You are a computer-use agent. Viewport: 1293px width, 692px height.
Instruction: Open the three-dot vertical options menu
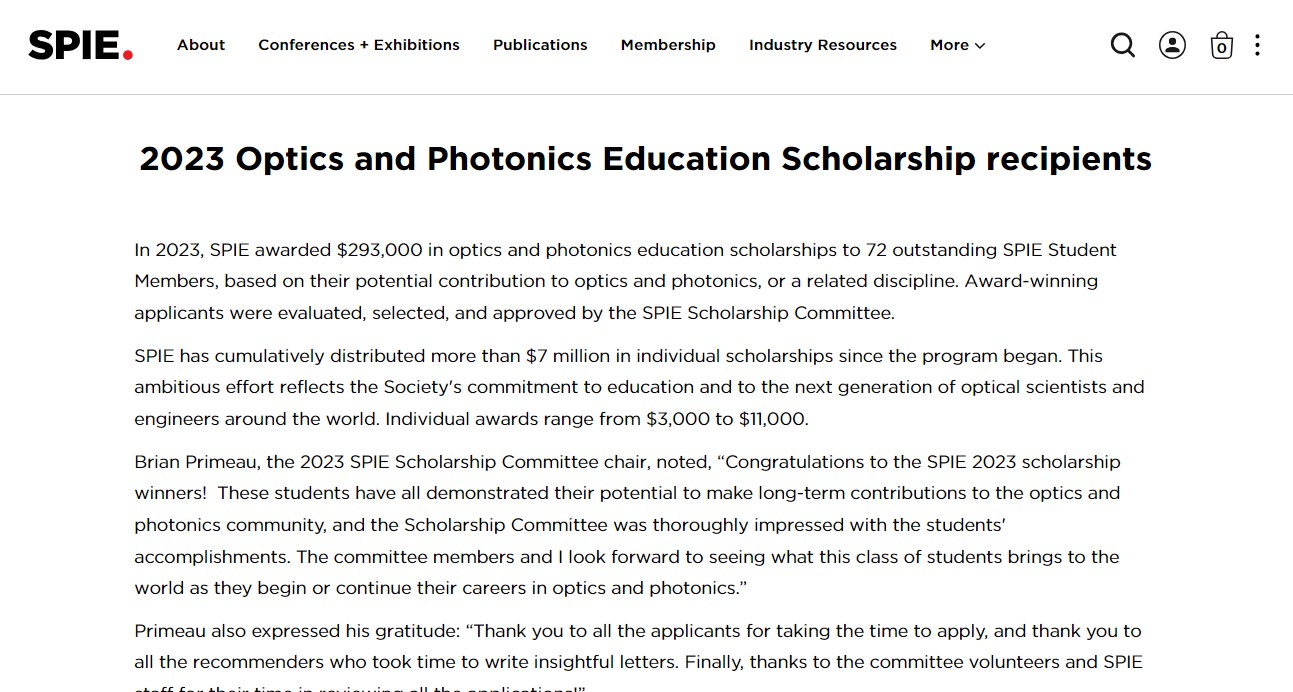tap(1257, 45)
